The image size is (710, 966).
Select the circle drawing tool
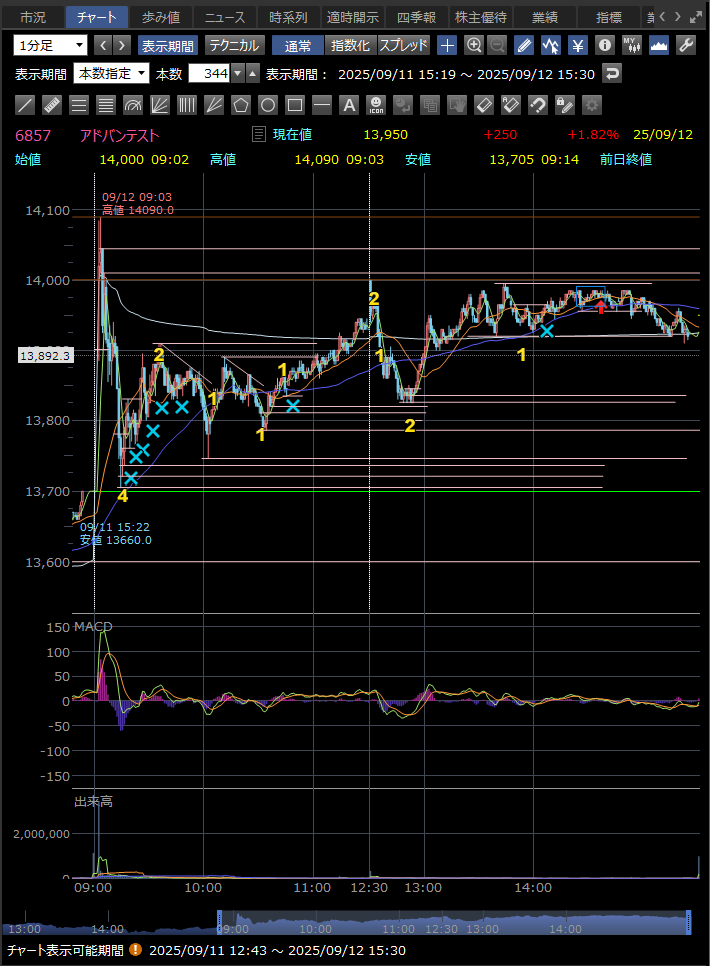click(x=268, y=105)
